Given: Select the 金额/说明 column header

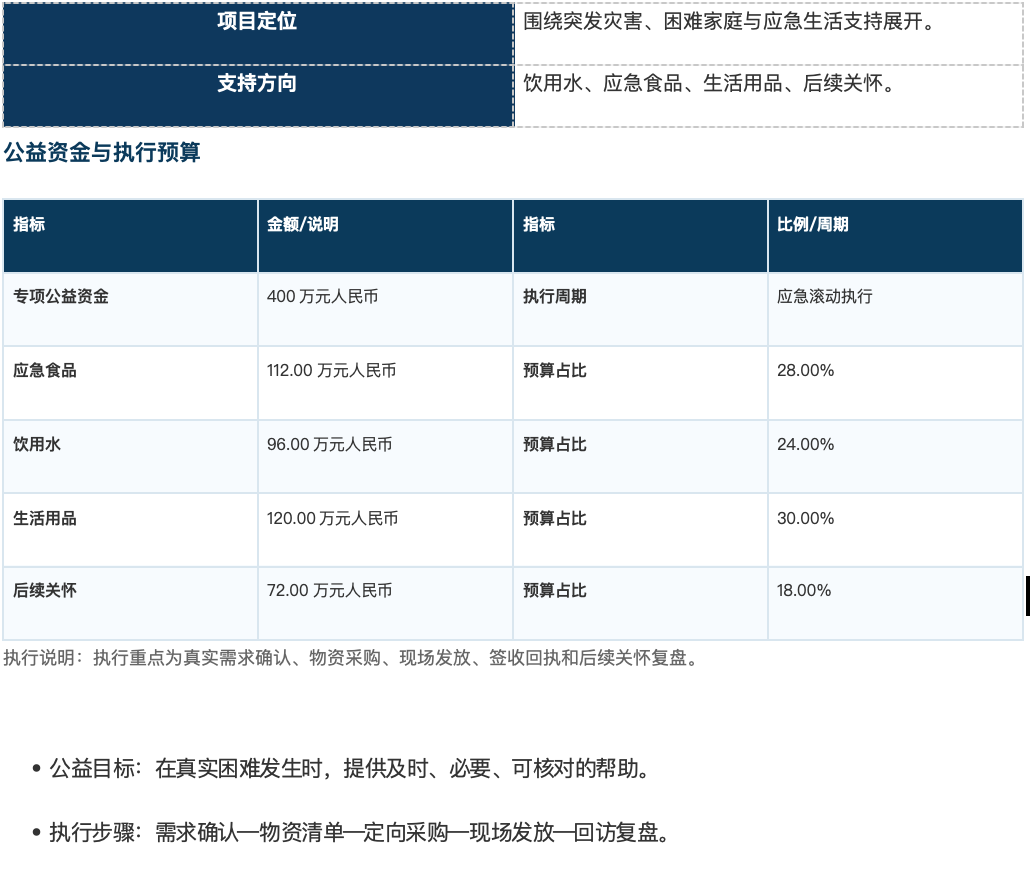Looking at the screenshot, I should pyautogui.click(x=385, y=236).
